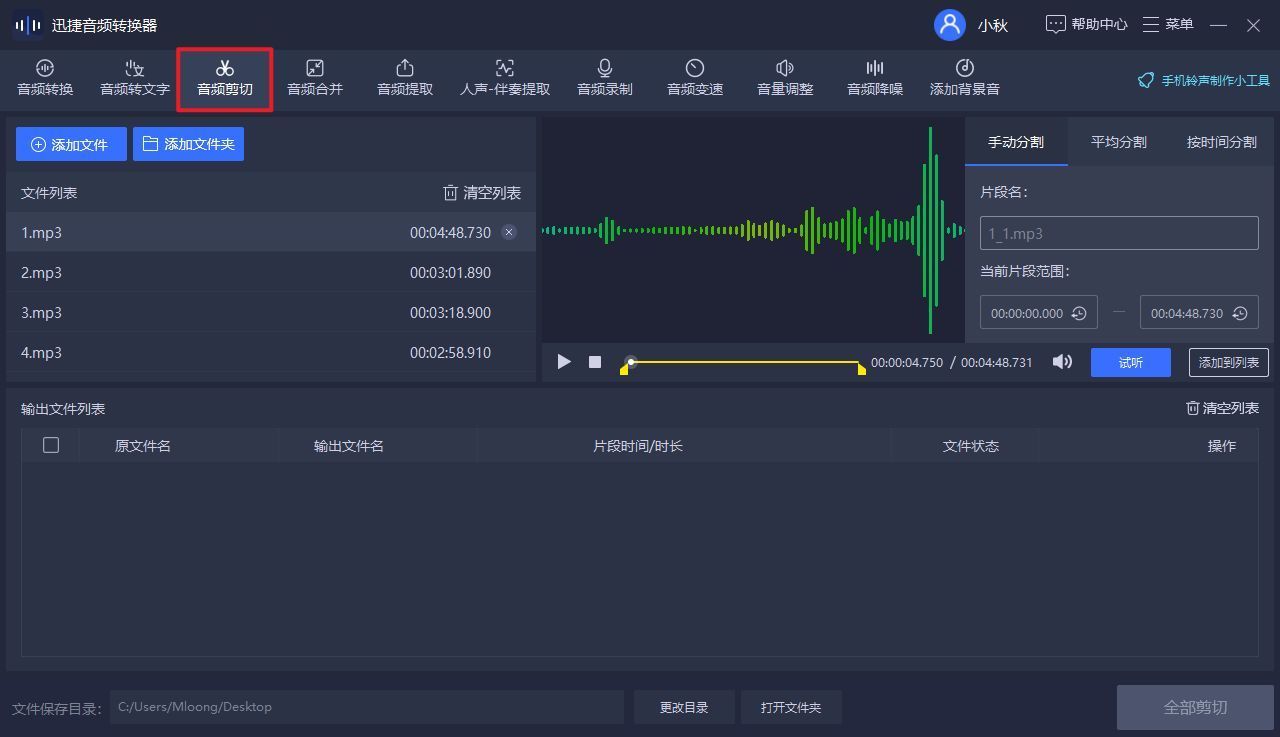
Task: Click the 全部剪切 button
Action: 1195,707
